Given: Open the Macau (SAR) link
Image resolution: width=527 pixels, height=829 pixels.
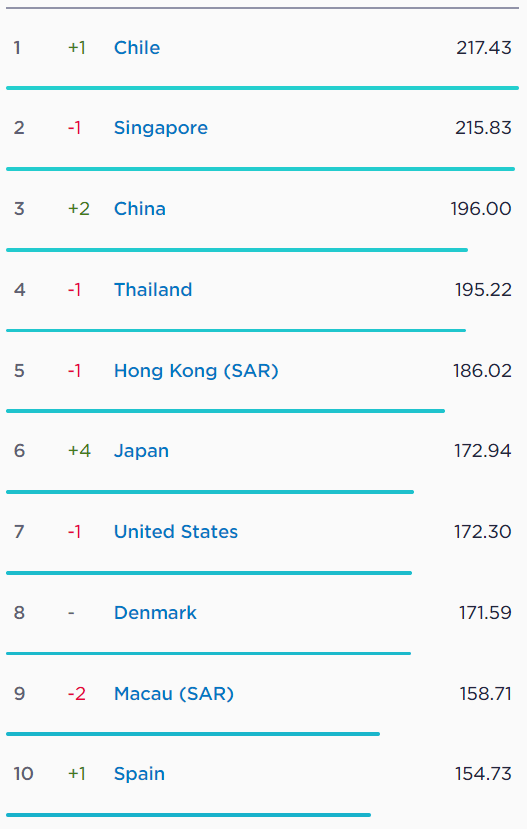Looking at the screenshot, I should pyautogui.click(x=174, y=694).
